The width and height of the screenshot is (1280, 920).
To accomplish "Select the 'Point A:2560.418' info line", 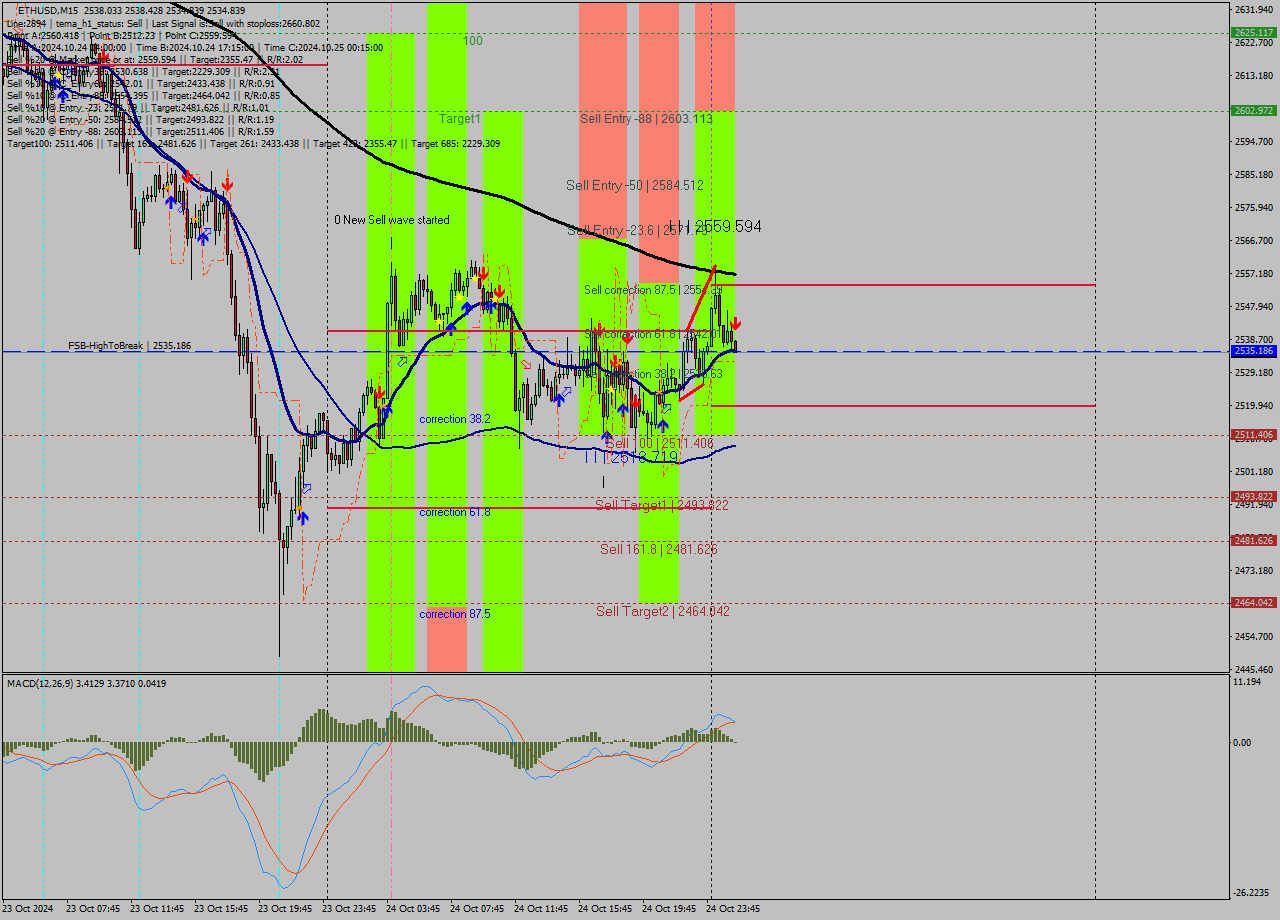I will (x=123, y=35).
